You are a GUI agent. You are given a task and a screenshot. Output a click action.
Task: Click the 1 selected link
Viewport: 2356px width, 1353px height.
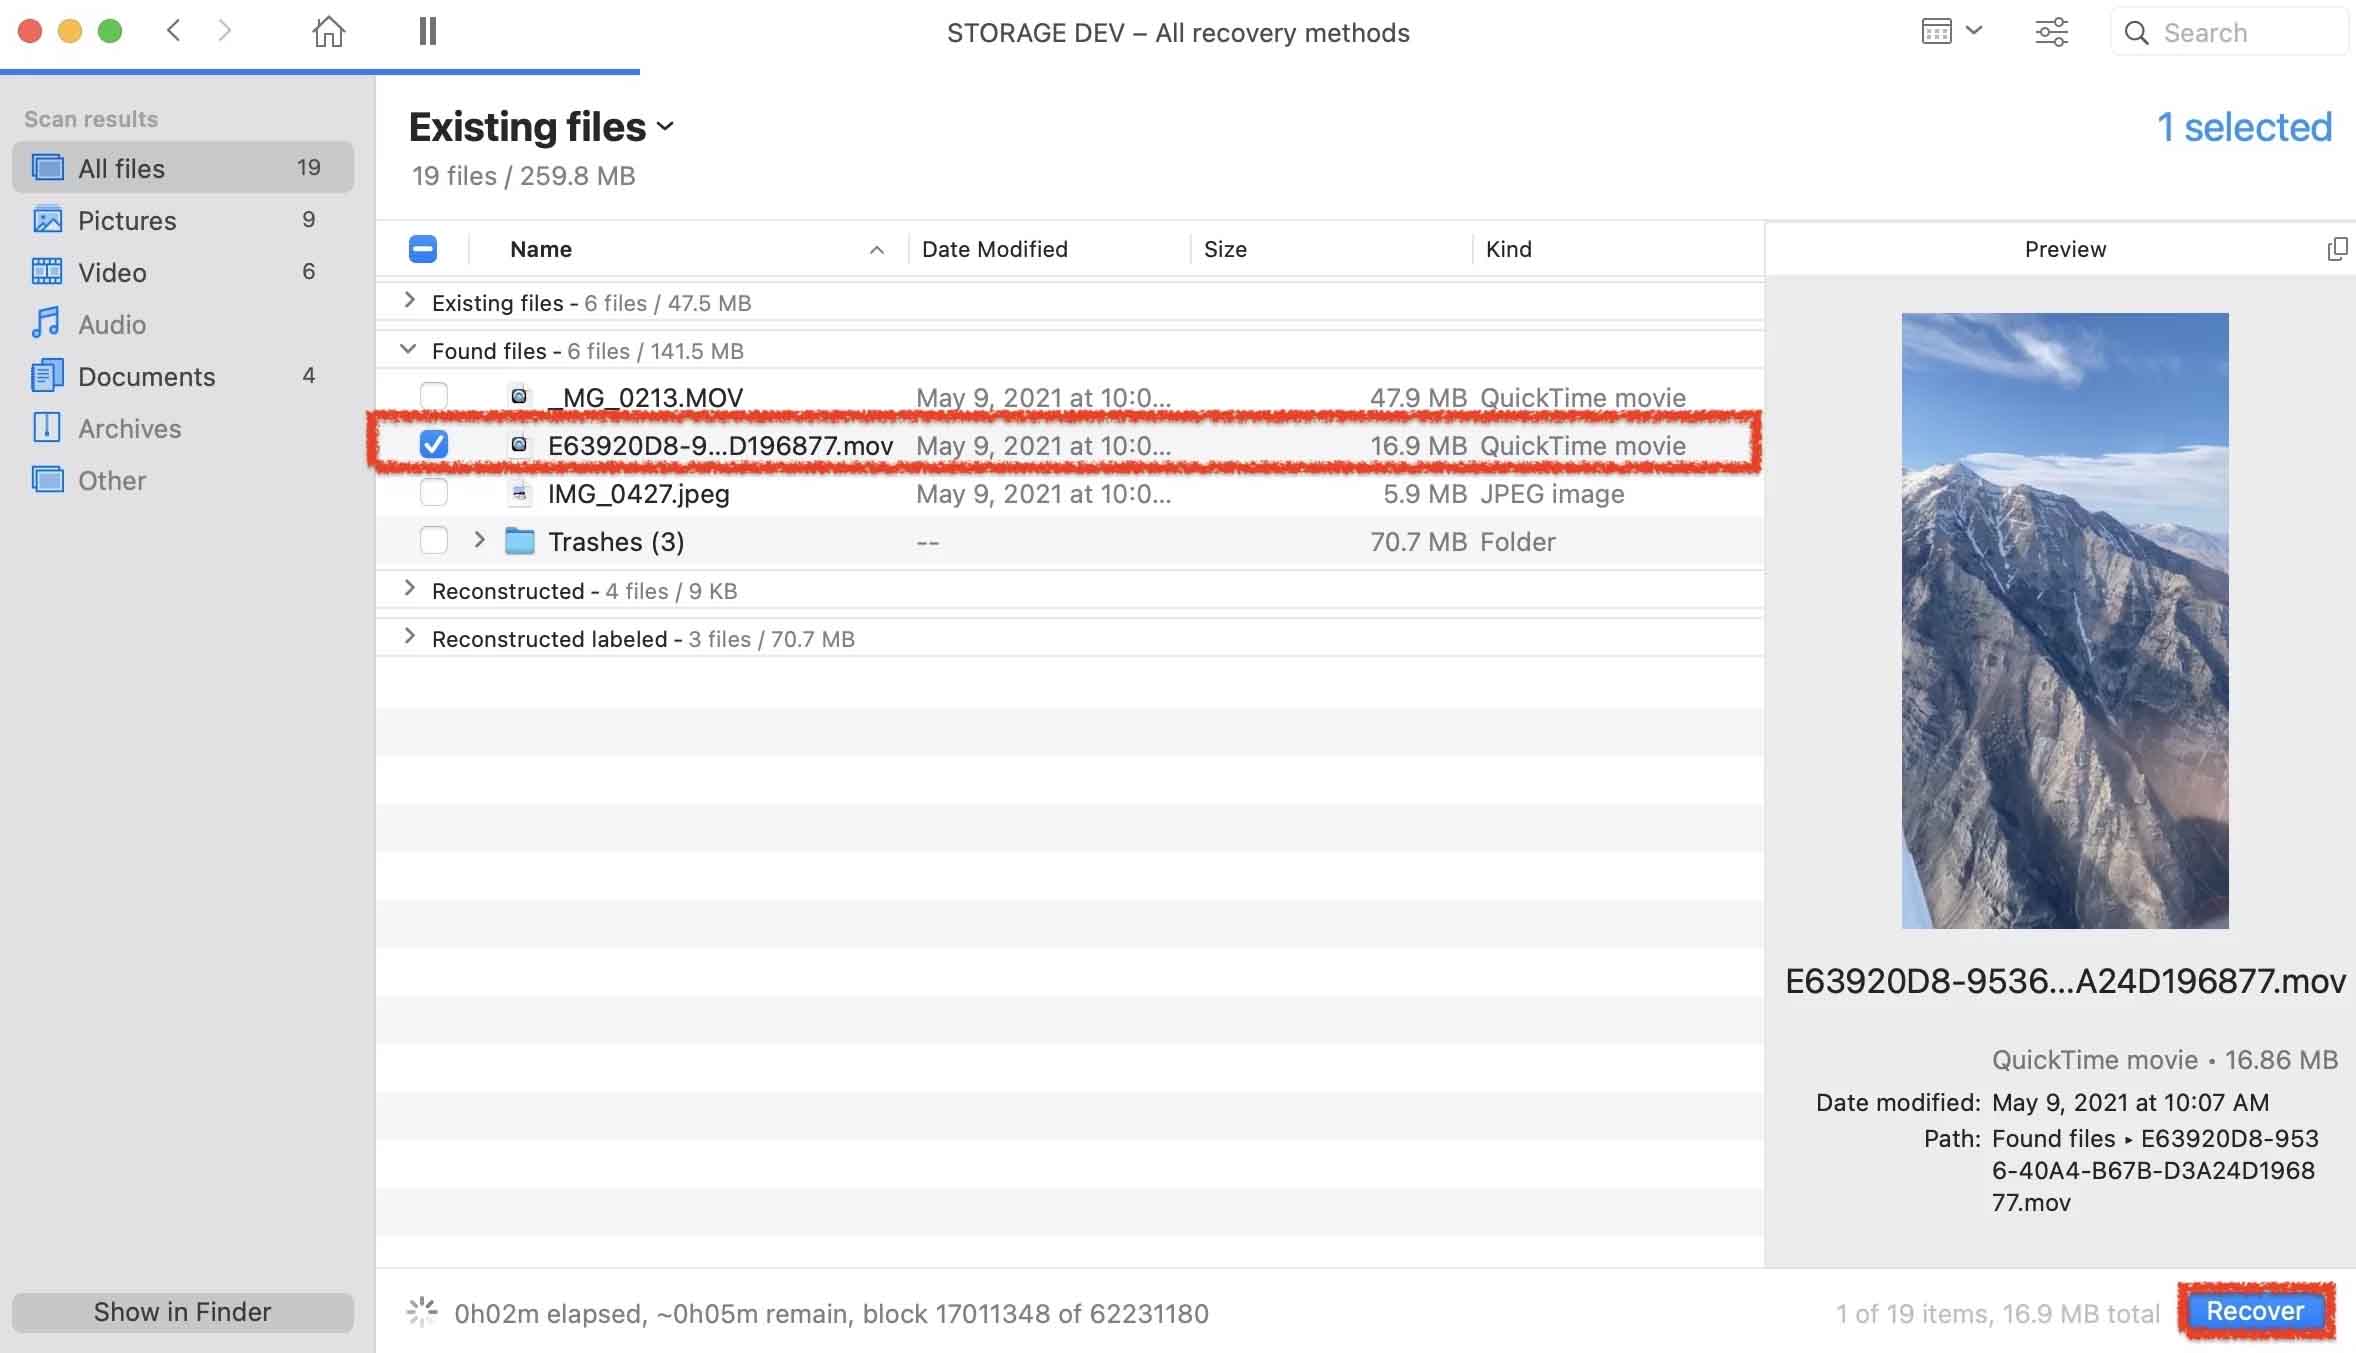point(2244,127)
